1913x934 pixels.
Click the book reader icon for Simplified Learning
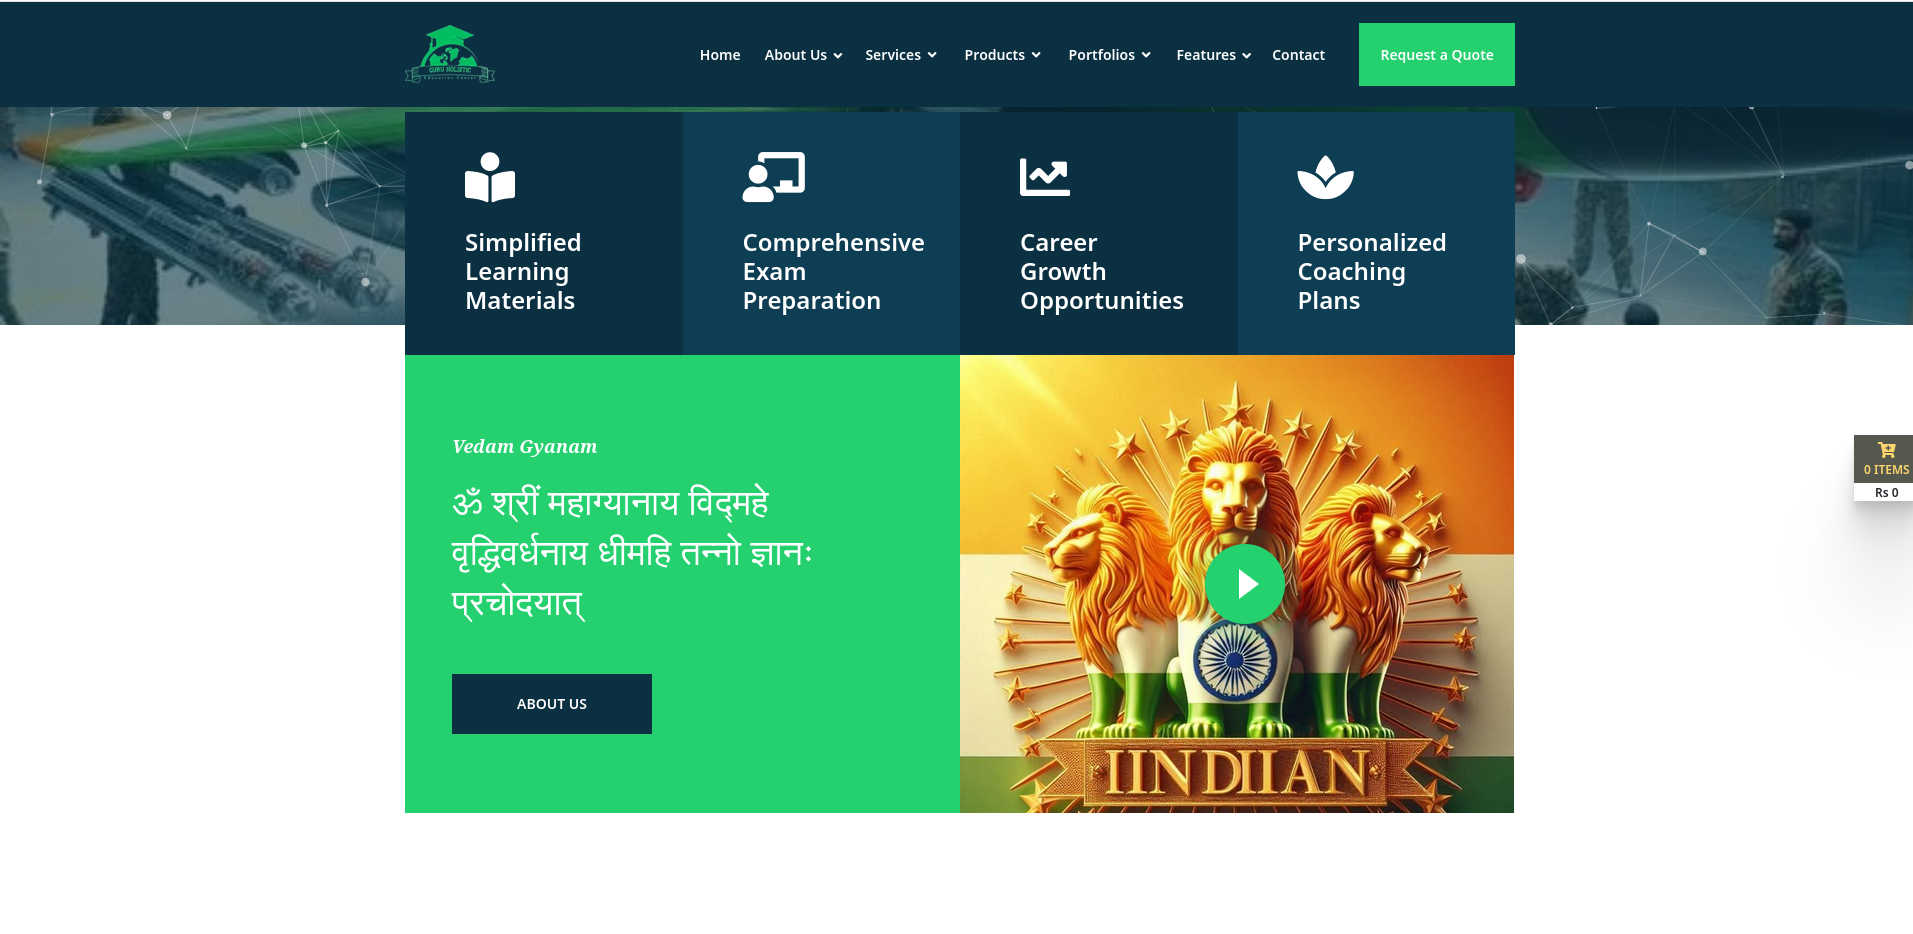point(490,177)
